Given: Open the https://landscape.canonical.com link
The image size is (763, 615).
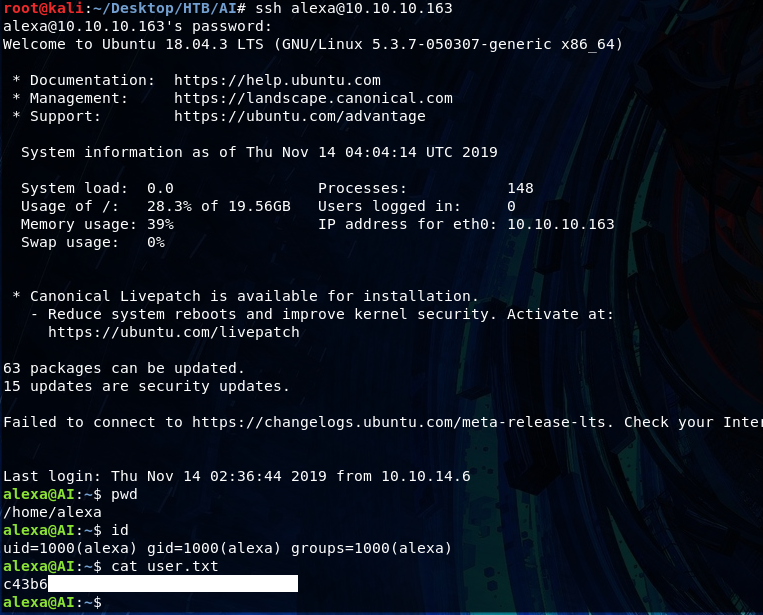Looking at the screenshot, I should pyautogui.click(x=313, y=98).
